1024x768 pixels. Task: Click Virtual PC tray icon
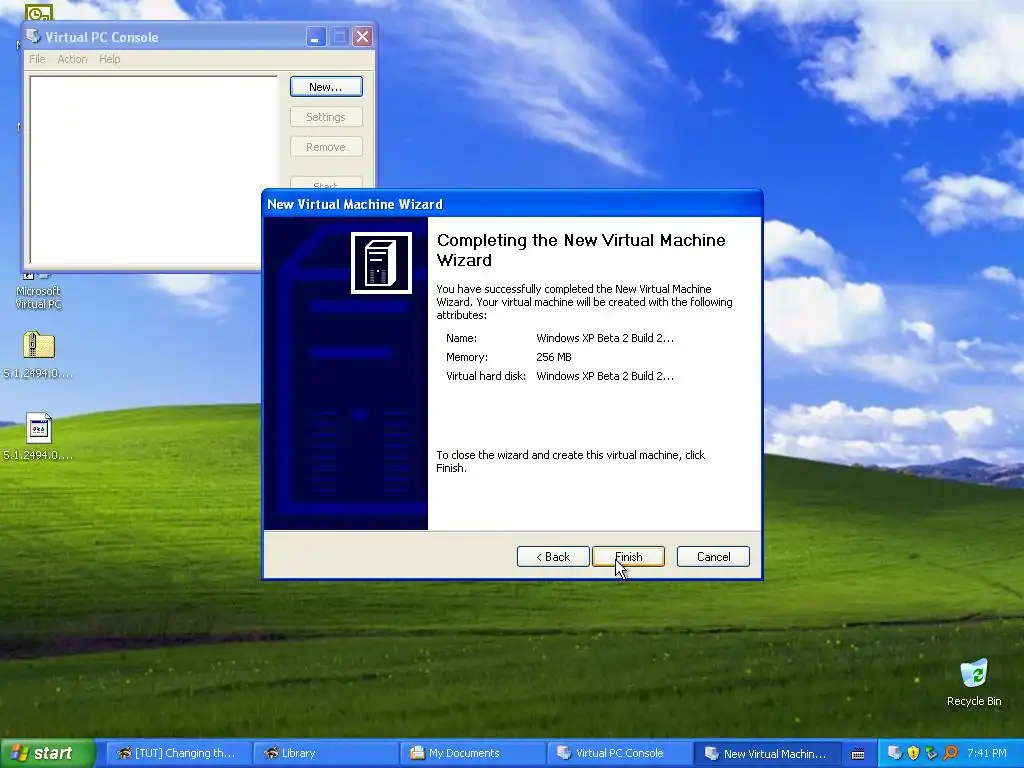click(x=895, y=753)
